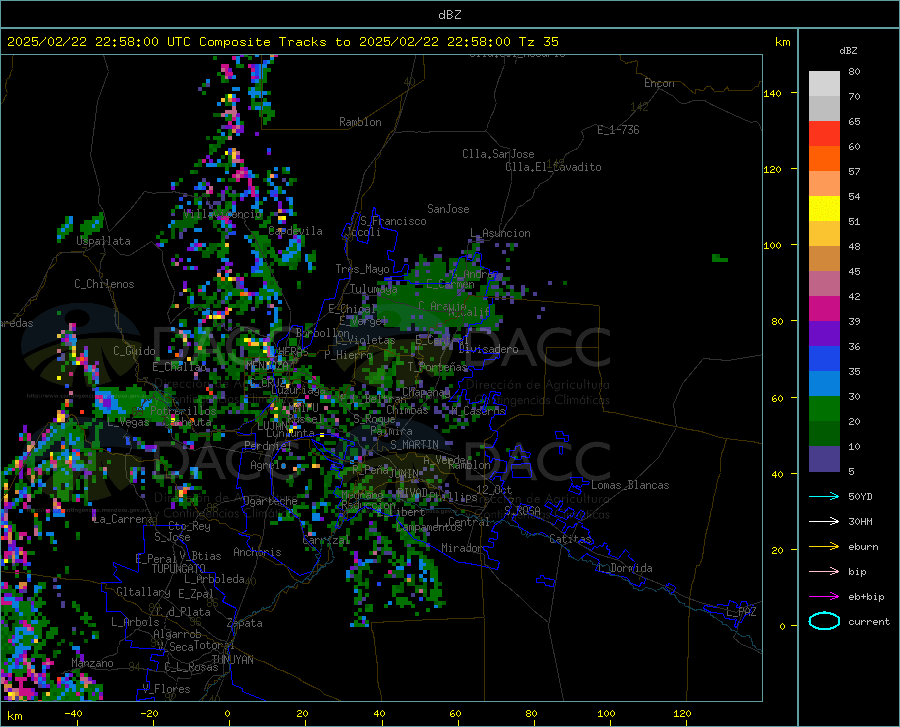Image resolution: width=900 pixels, height=727 pixels.
Task: Click the S_Francisco map label
Action: pyautogui.click(x=393, y=221)
